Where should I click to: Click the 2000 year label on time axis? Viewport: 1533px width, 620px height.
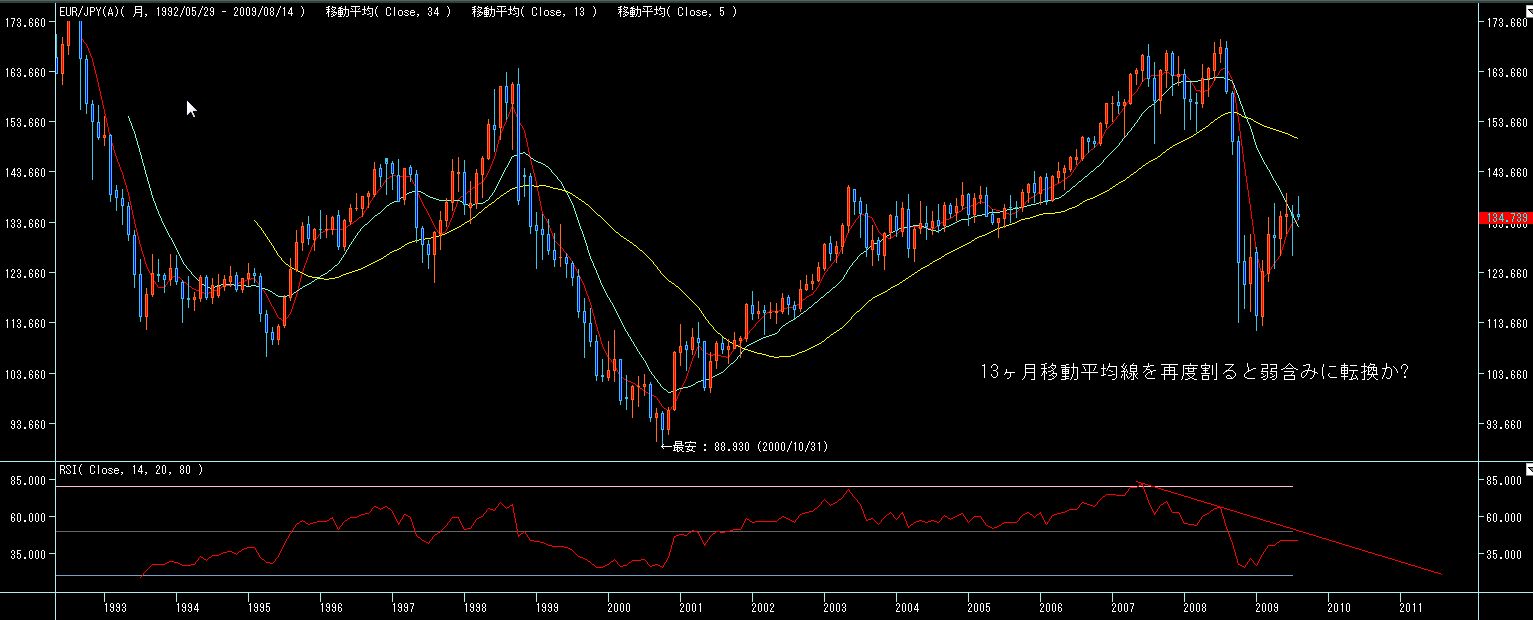coord(619,607)
